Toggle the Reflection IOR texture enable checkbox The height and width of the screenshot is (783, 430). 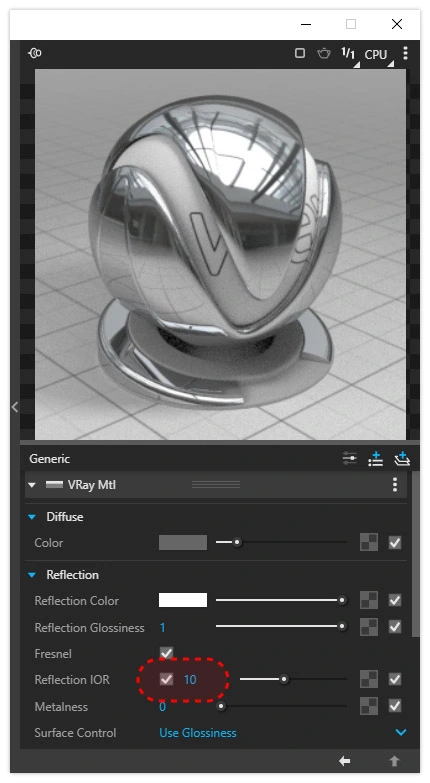click(395, 679)
